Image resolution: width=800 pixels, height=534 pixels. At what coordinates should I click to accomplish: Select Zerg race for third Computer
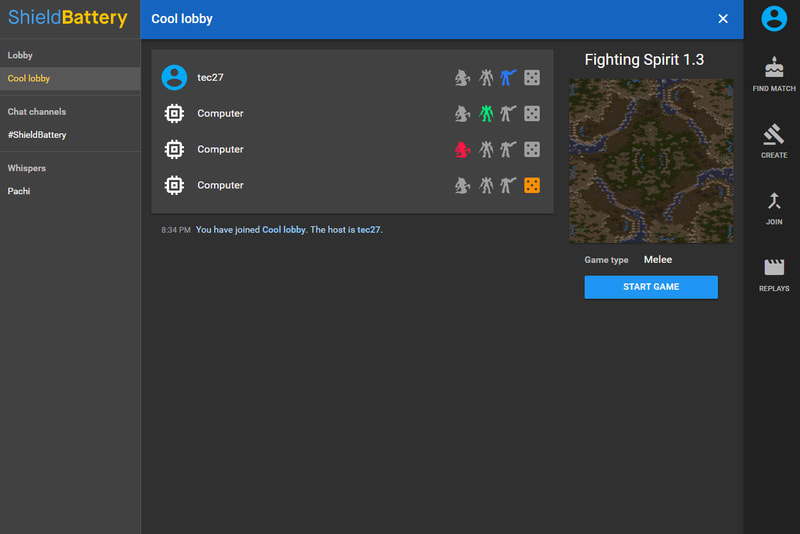(462, 185)
